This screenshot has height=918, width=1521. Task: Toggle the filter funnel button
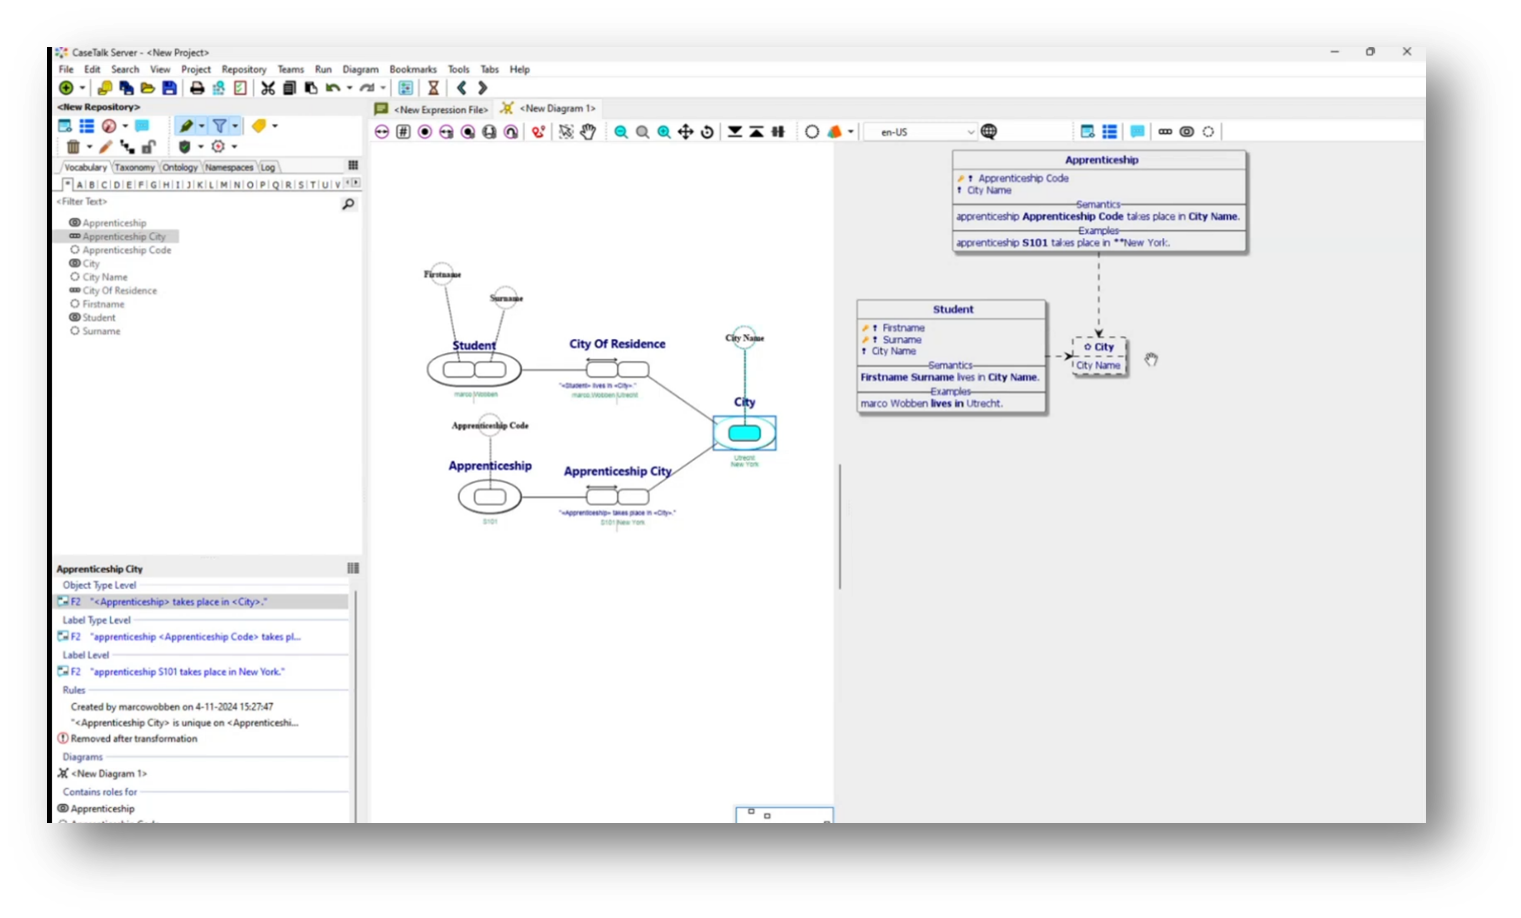tap(219, 126)
